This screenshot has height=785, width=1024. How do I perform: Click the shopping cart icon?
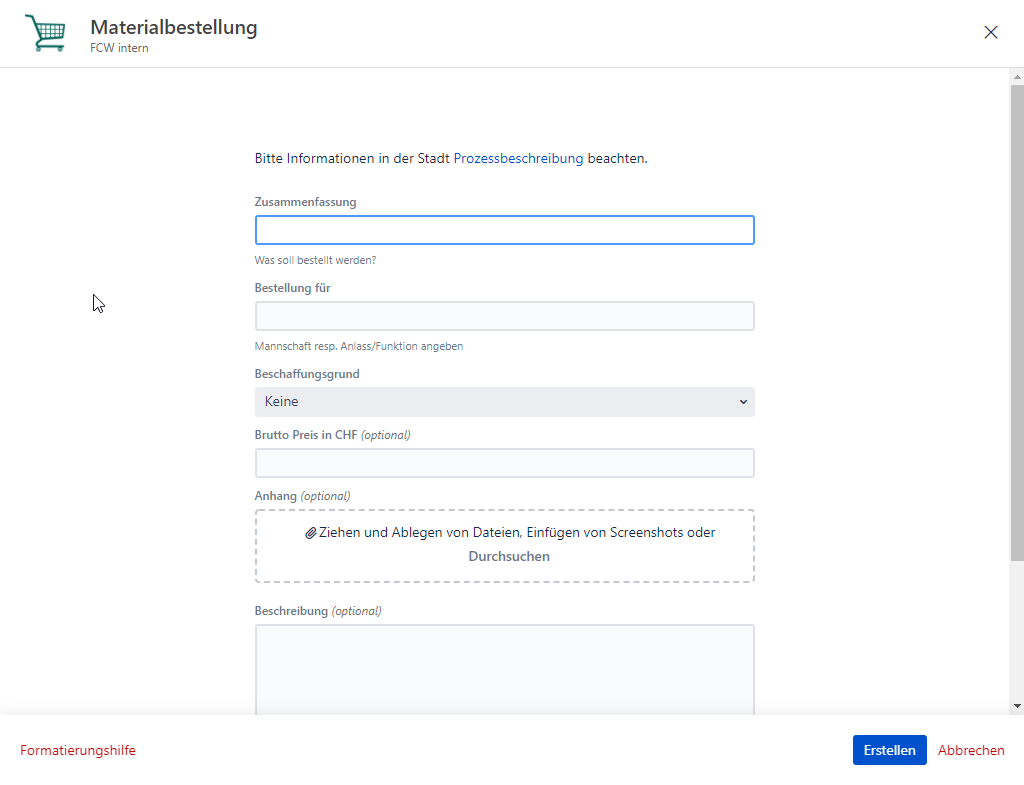(x=45, y=33)
